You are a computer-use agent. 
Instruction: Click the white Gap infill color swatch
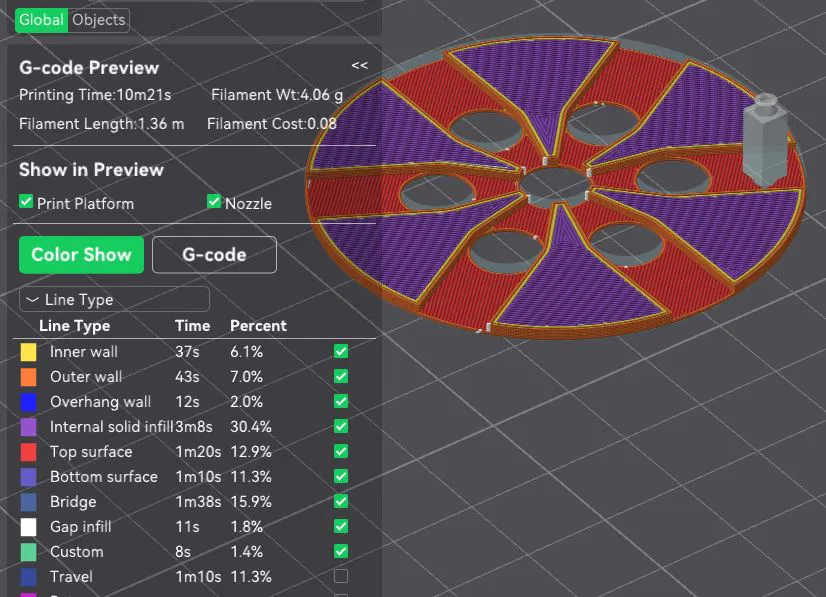(28, 527)
